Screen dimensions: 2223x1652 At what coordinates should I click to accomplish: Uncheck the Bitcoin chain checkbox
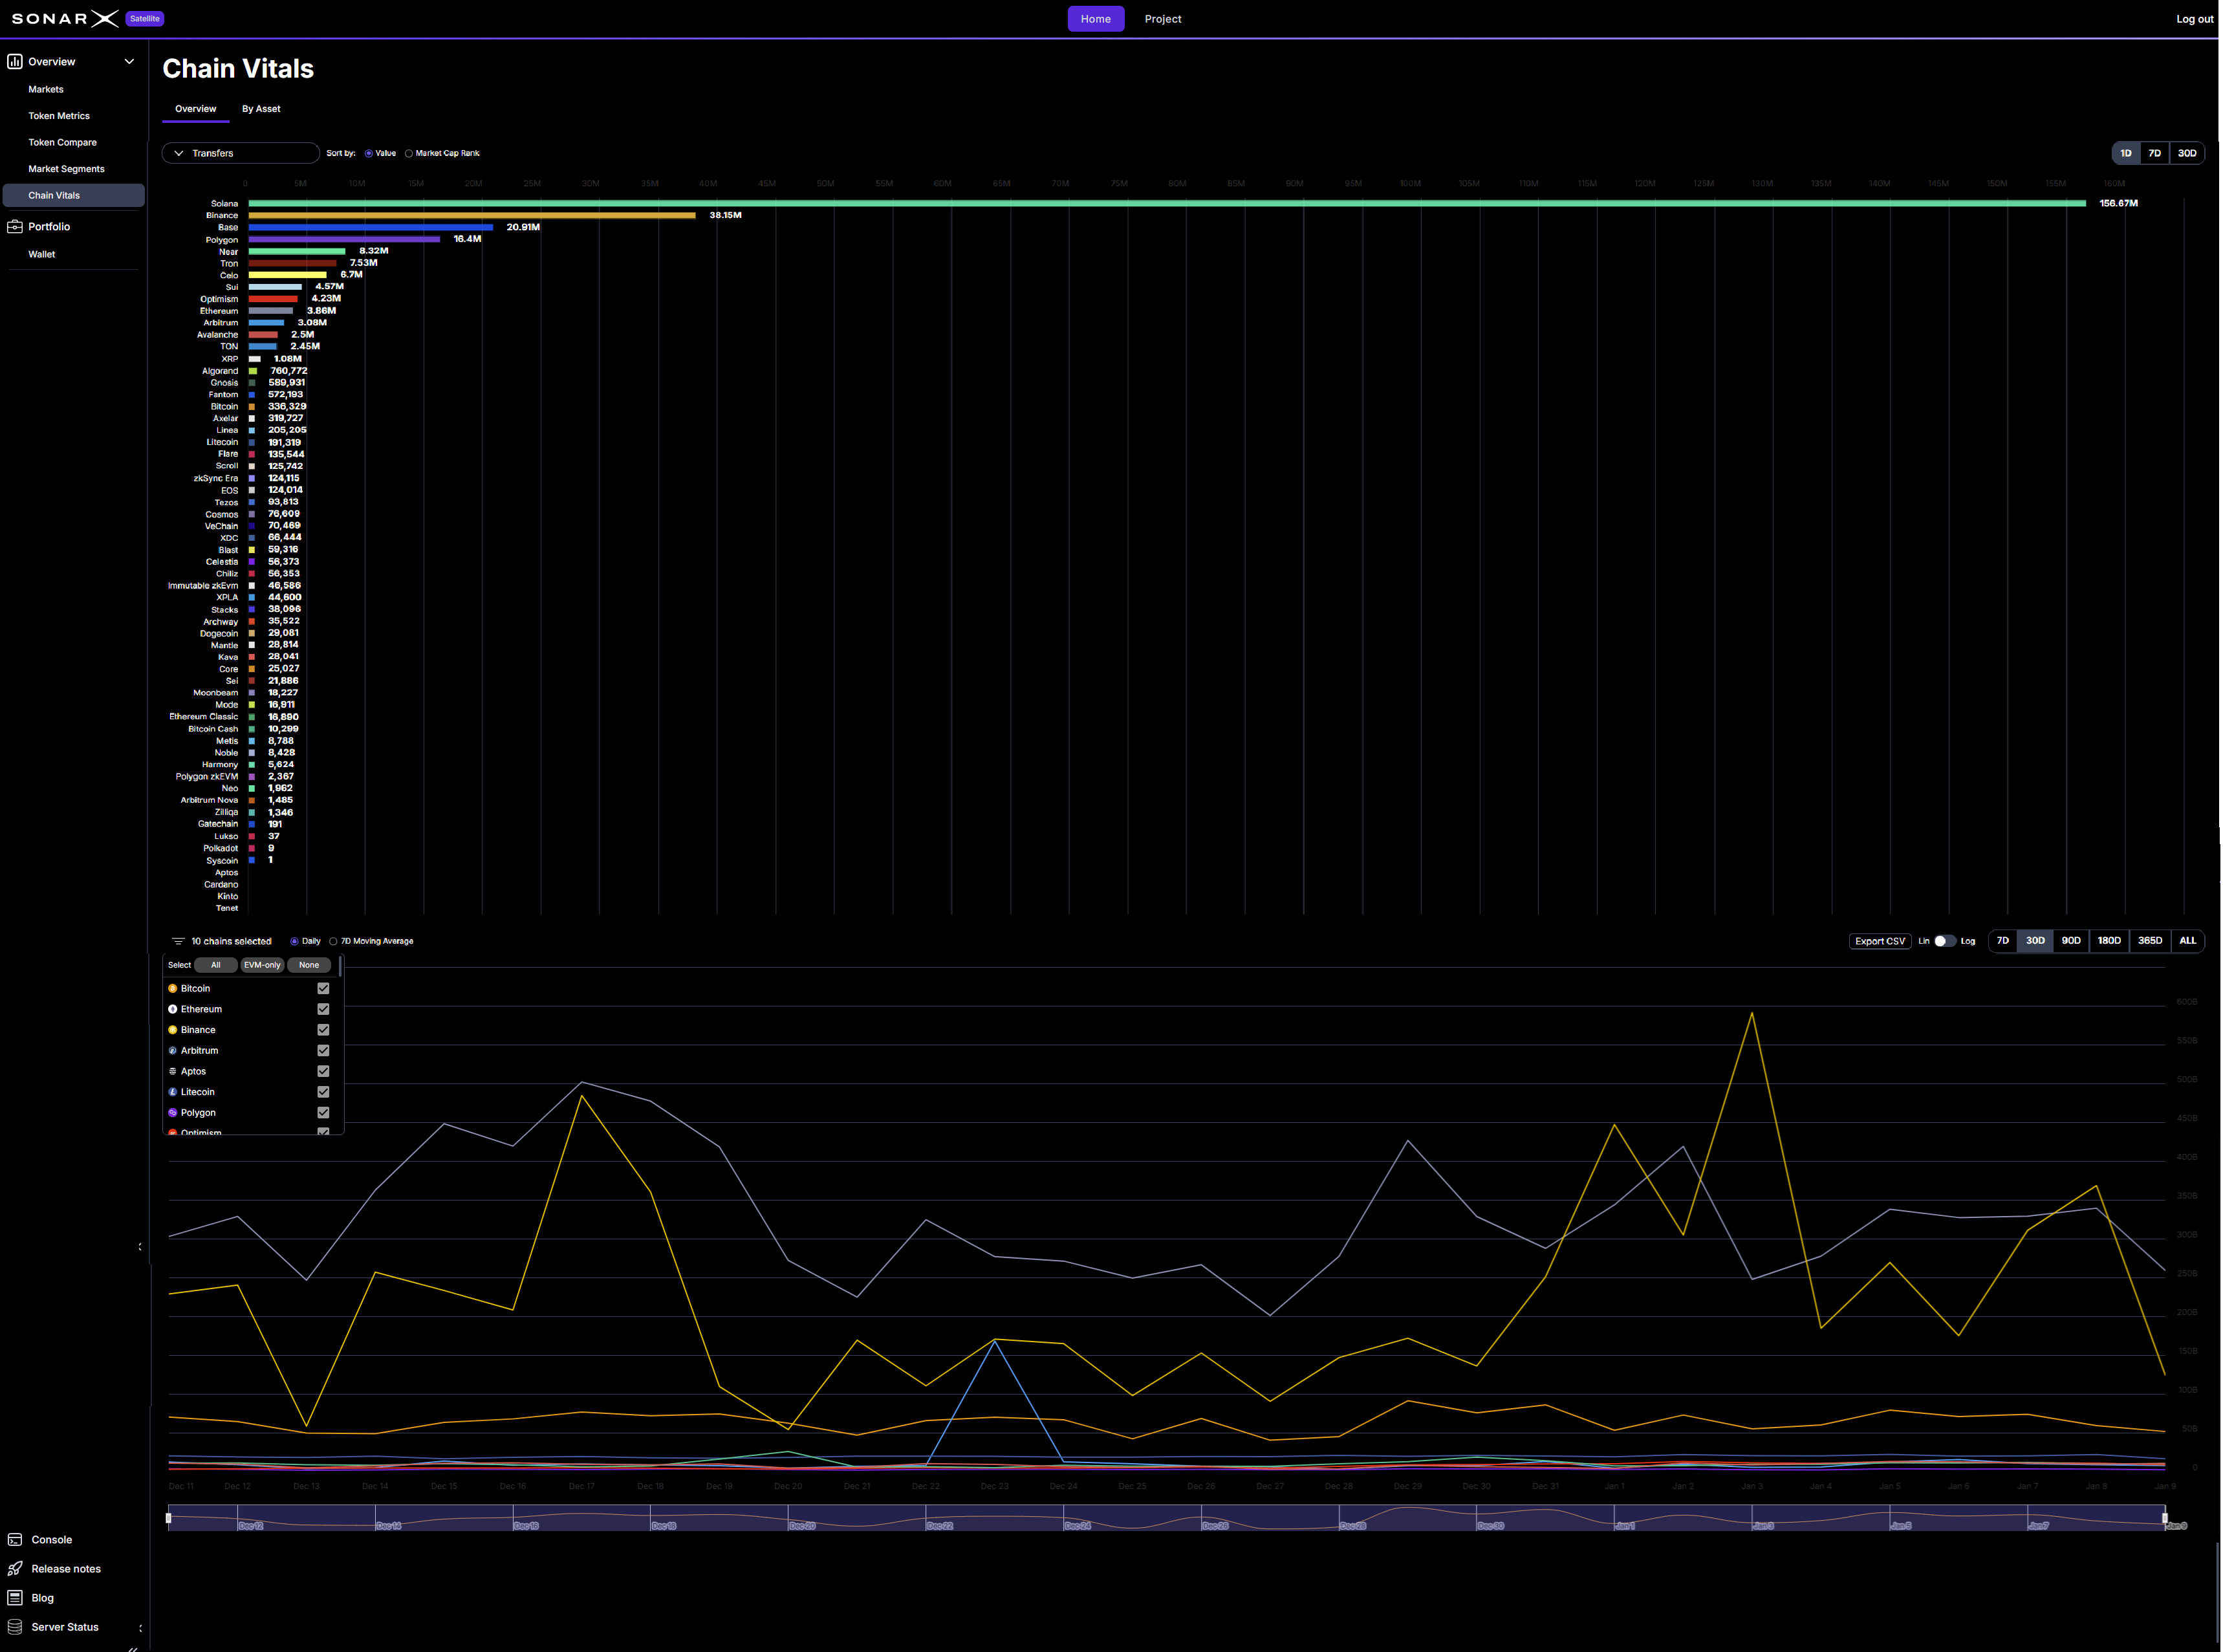tap(323, 988)
